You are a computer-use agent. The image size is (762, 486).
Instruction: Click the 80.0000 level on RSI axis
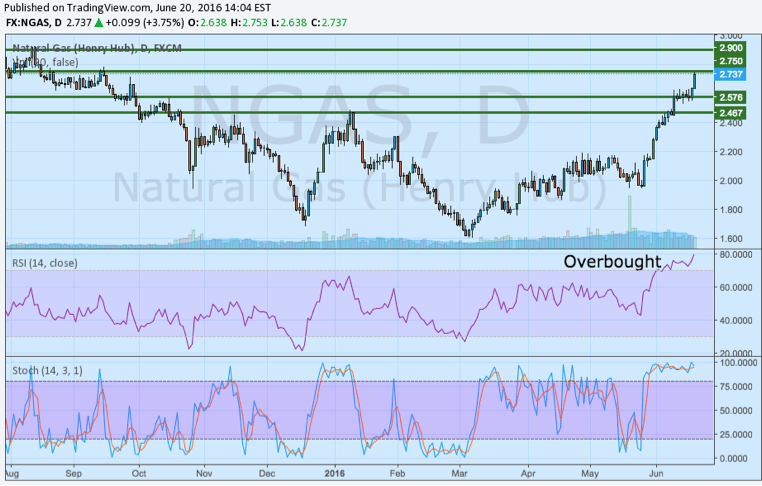point(737,255)
